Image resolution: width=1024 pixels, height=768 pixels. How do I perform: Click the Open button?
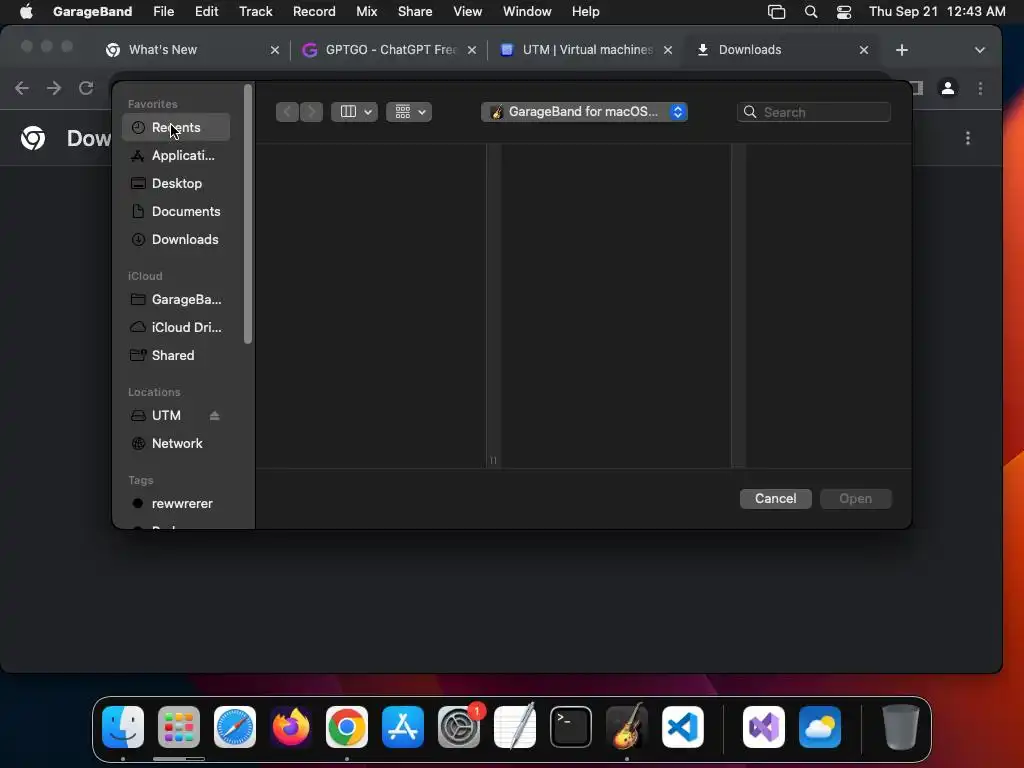(x=856, y=499)
